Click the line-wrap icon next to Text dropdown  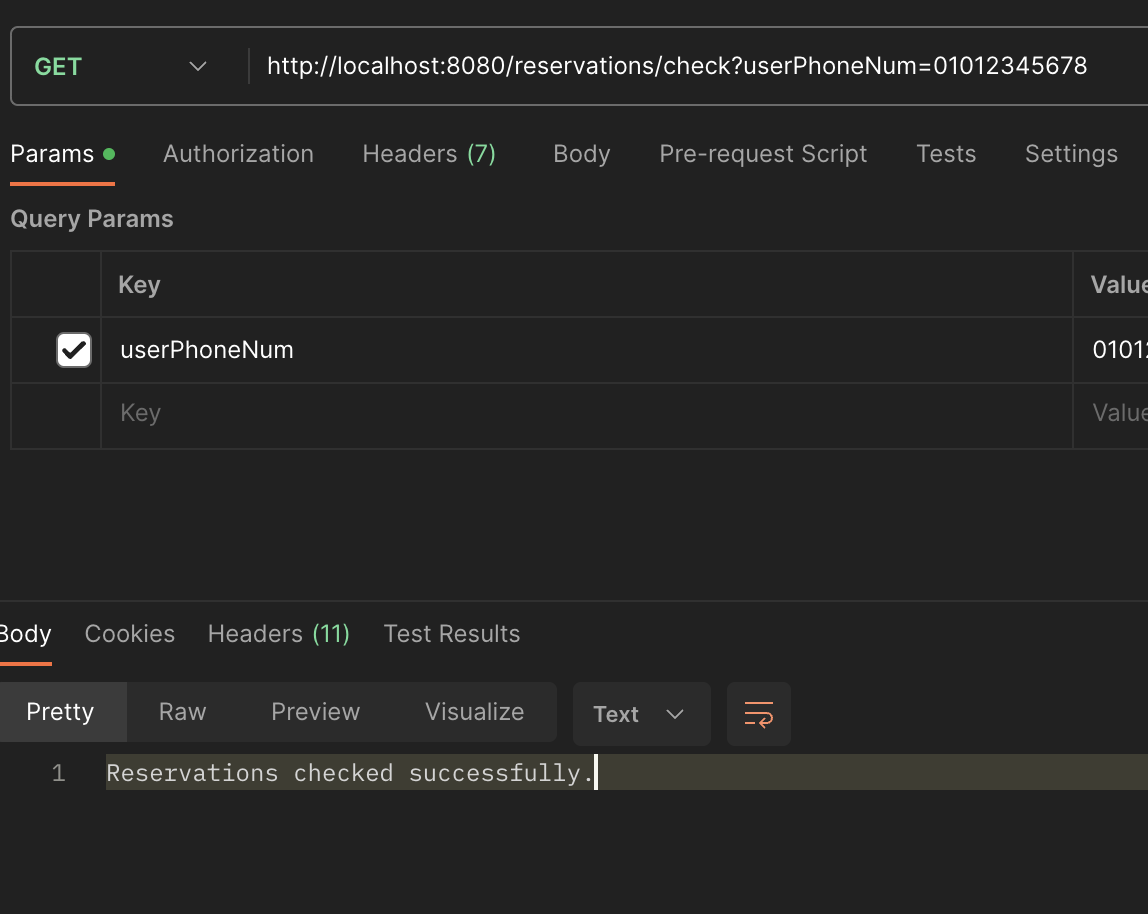[758, 713]
